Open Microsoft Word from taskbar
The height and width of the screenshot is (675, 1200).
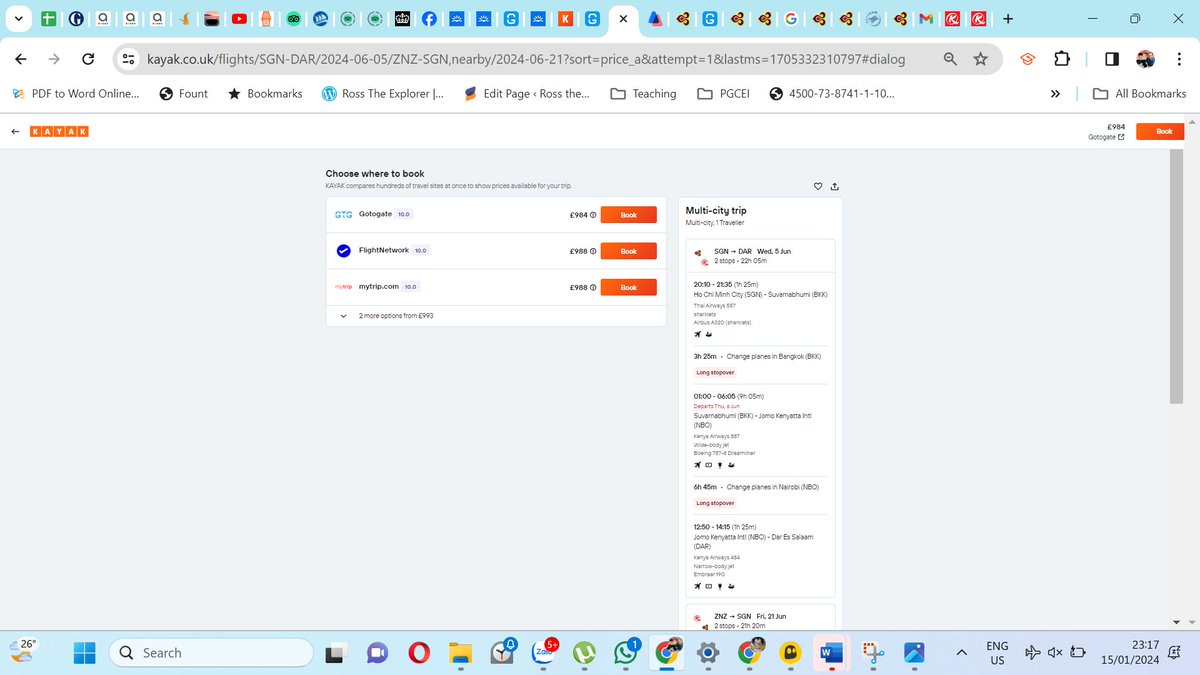pos(830,653)
